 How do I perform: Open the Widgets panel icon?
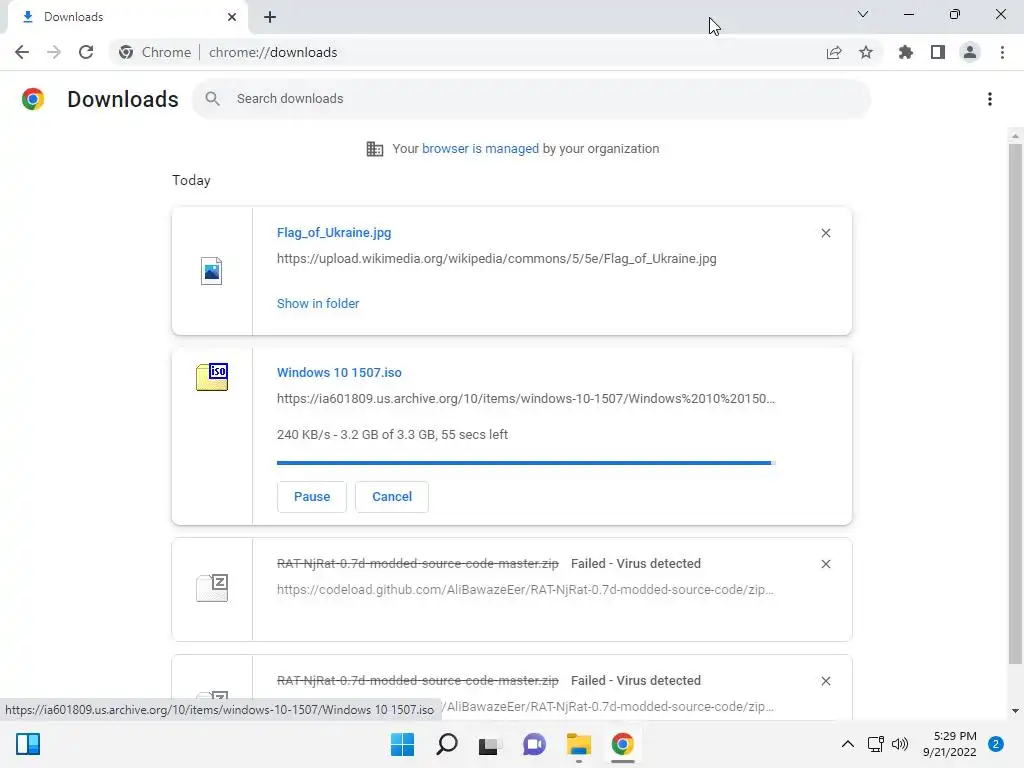[x=28, y=744]
